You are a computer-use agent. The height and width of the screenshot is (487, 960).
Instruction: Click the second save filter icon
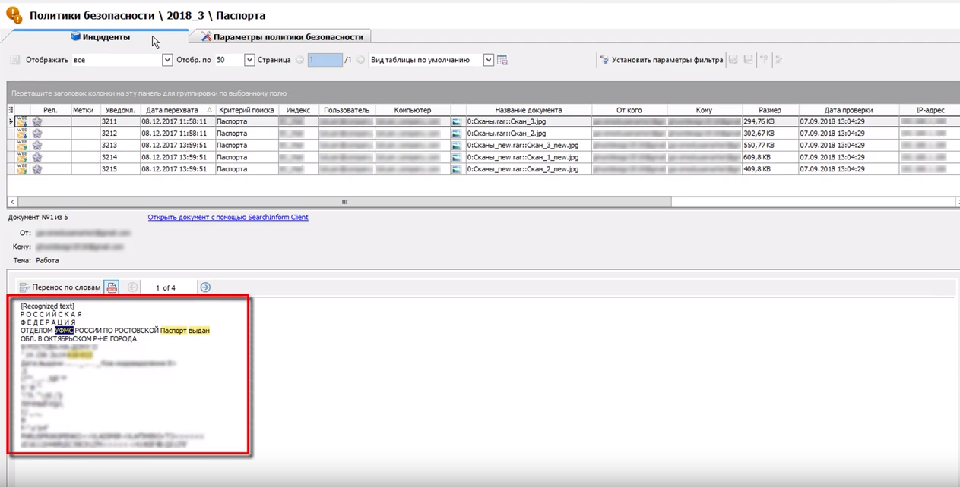pos(748,60)
